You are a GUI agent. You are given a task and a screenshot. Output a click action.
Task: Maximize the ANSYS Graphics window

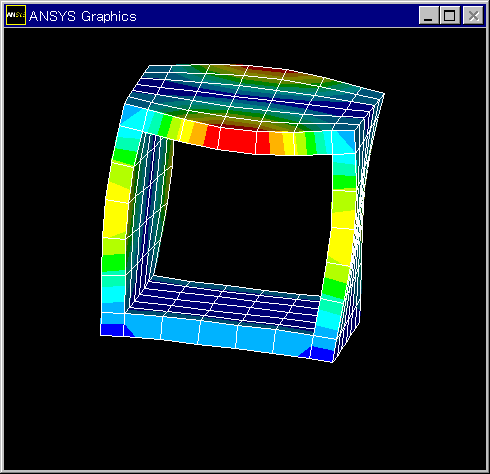pyautogui.click(x=450, y=15)
